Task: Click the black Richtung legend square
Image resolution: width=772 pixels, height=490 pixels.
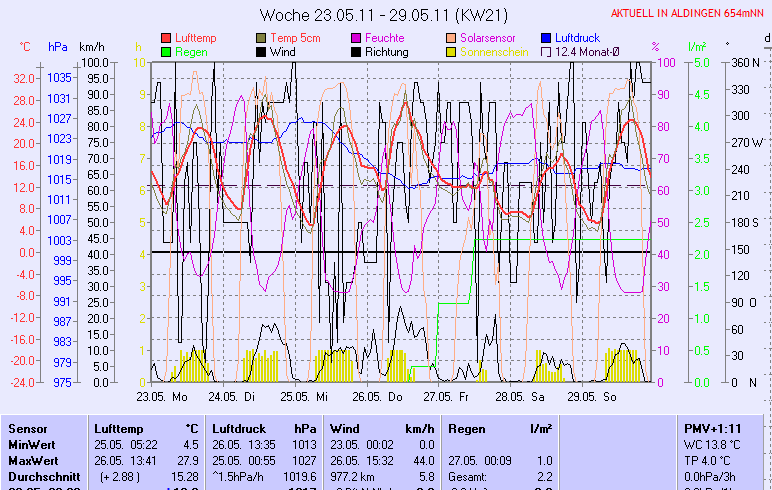Action: pos(357,52)
